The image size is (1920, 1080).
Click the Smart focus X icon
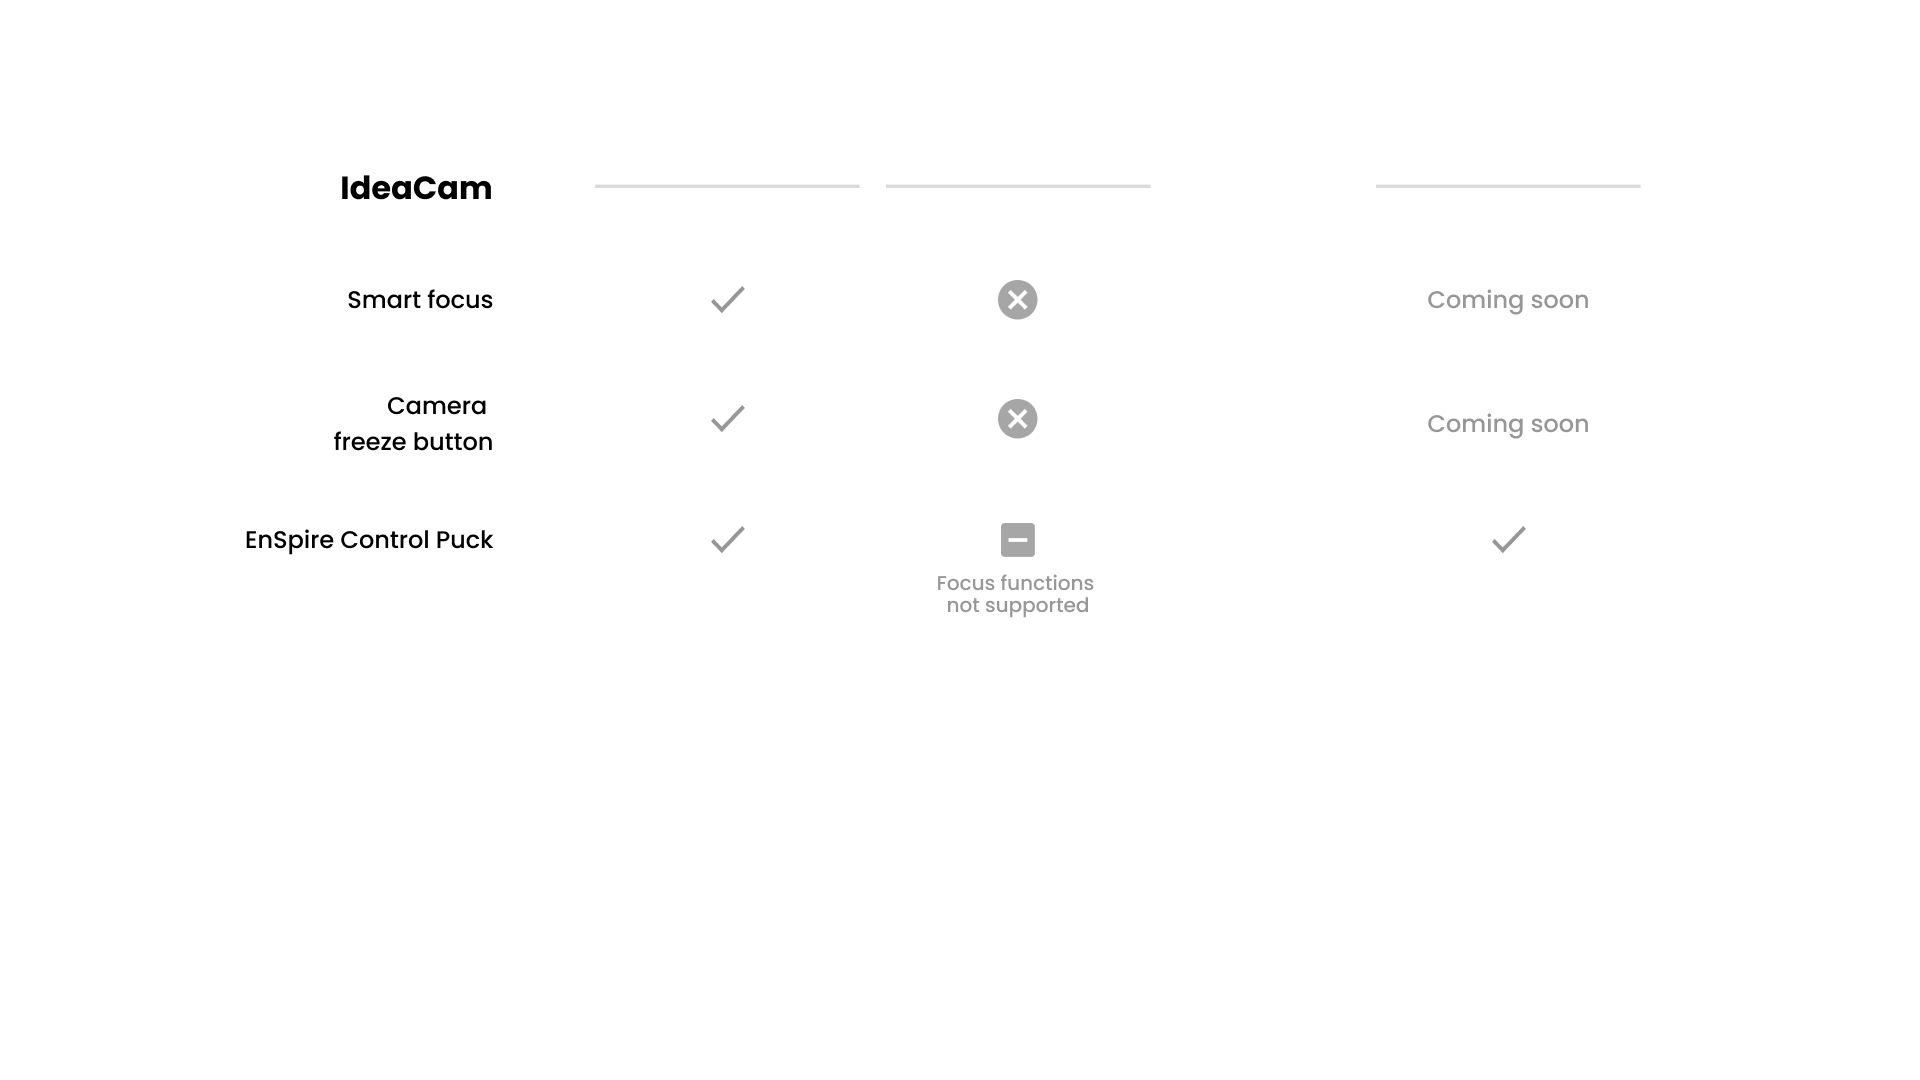pyautogui.click(x=1018, y=300)
